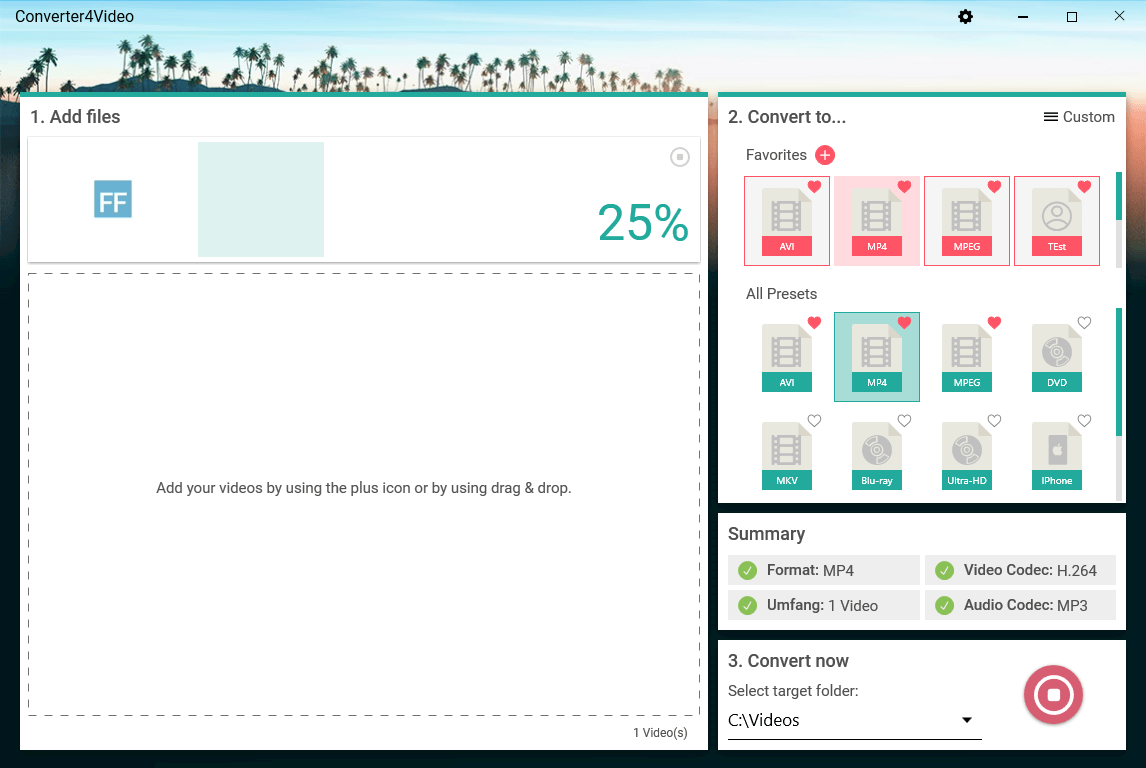The image size is (1146, 768).
Task: Choose MP4 in All Presets
Action: 876,357
